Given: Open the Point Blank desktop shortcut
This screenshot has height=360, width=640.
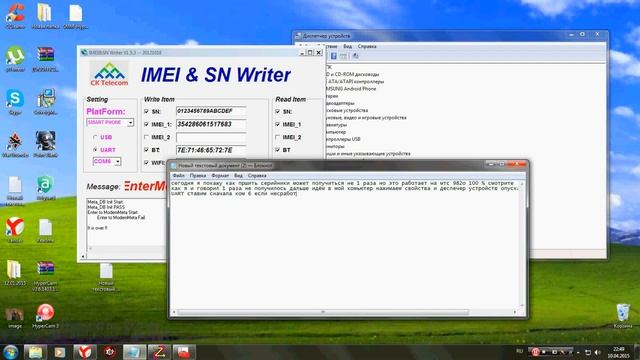Looking at the screenshot, I should (45, 144).
